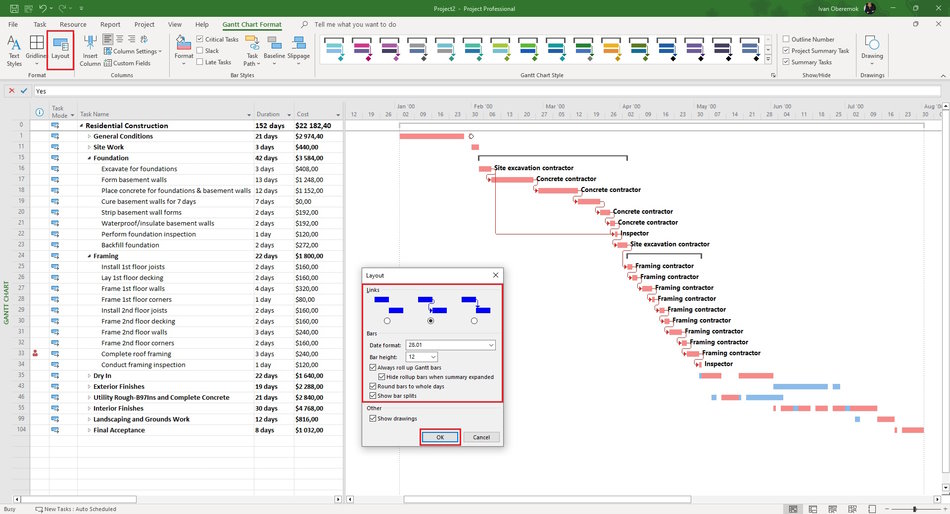Open the Column Settings dropdown
This screenshot has height=514, width=950.
(x=133, y=51)
